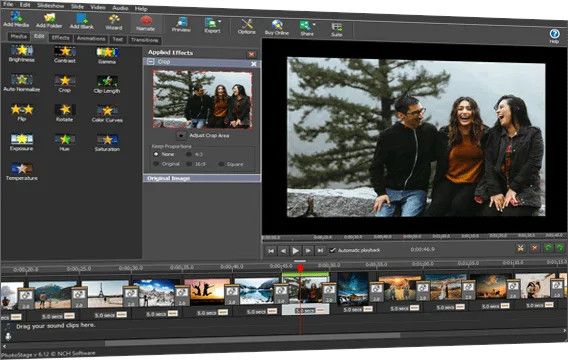Apply the Contrast effect
The image size is (568, 360).
coord(65,55)
